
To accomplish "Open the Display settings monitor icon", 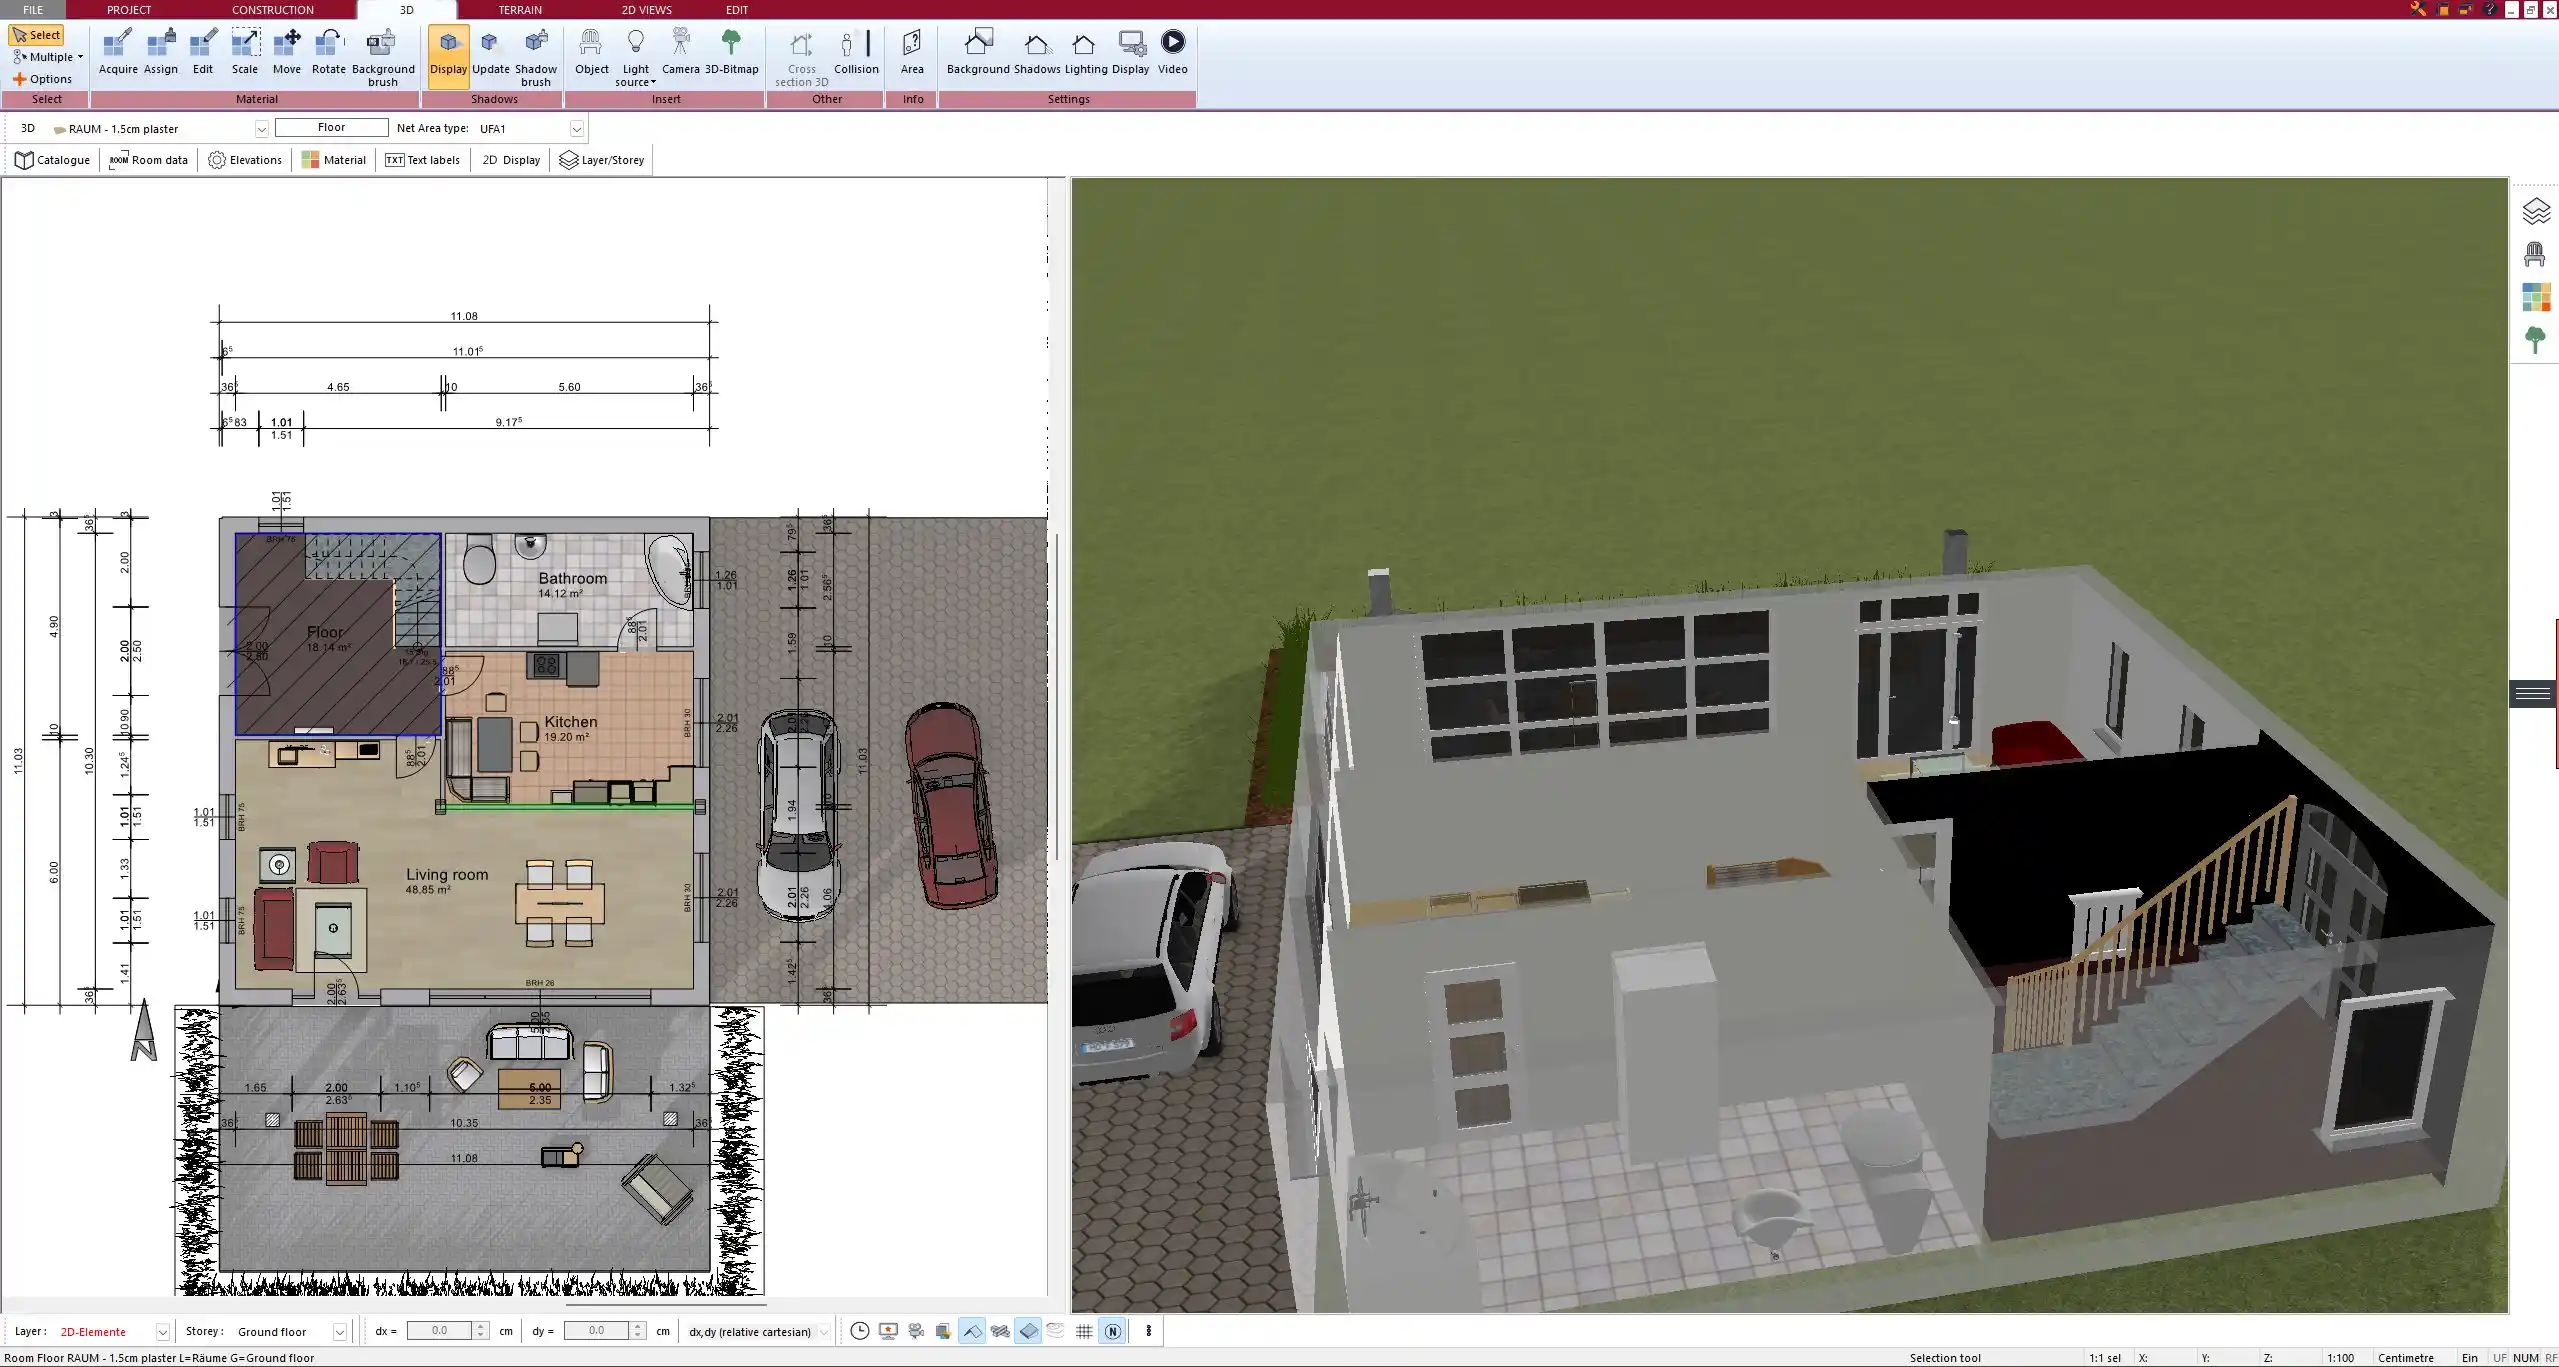I will click(x=1131, y=52).
